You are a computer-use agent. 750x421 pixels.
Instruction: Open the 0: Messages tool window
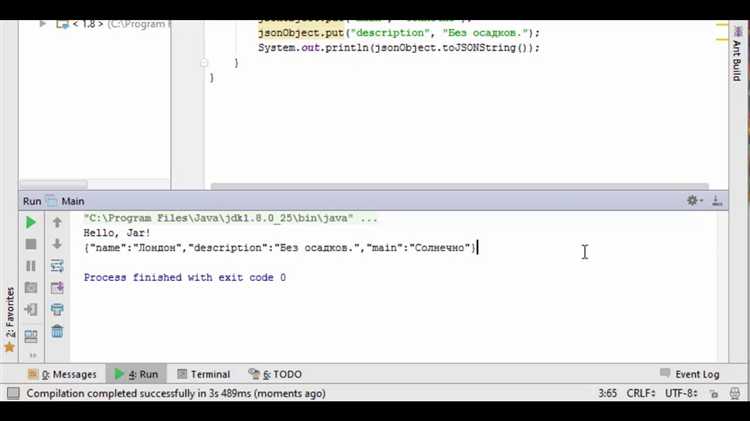tap(62, 375)
